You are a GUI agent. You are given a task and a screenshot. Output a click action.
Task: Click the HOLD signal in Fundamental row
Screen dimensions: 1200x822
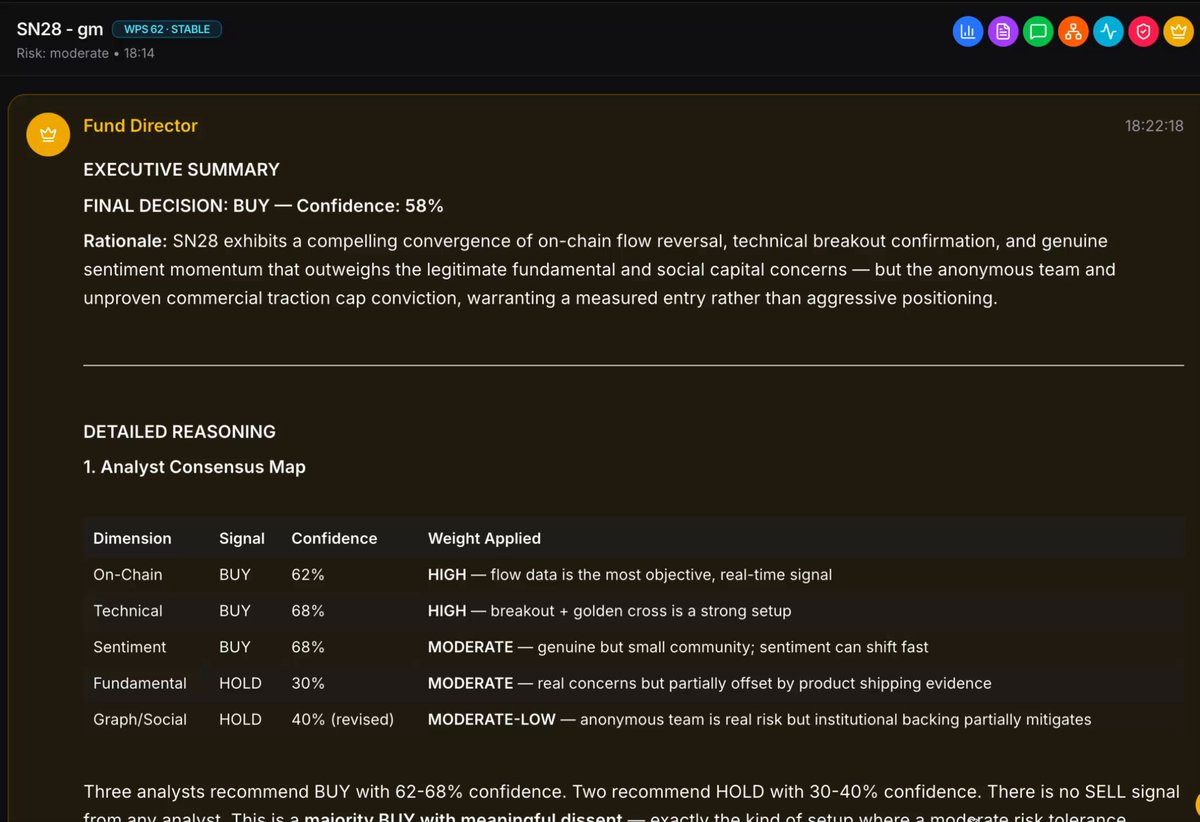pos(240,683)
